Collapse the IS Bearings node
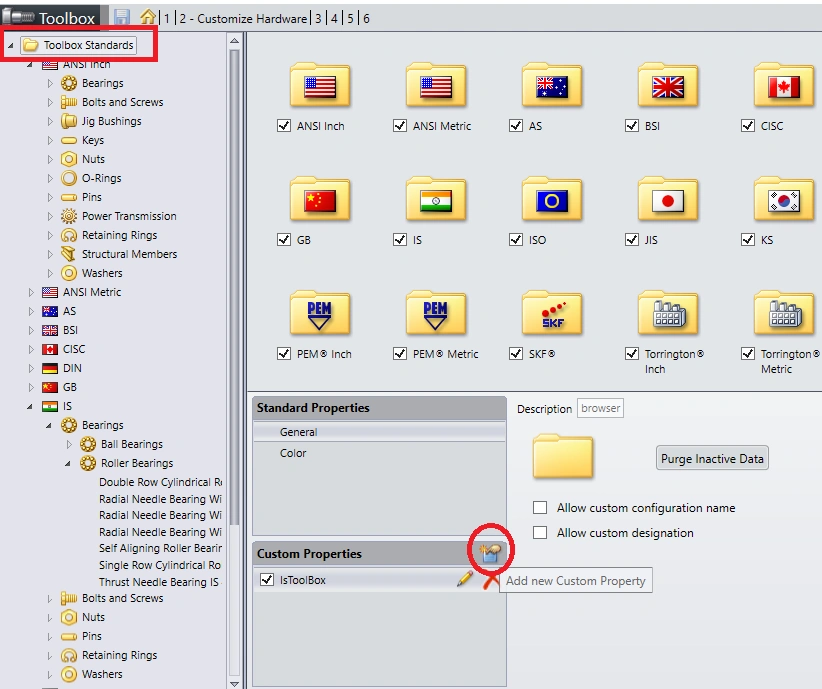Screen dimensions: 822x689 click(x=49, y=425)
